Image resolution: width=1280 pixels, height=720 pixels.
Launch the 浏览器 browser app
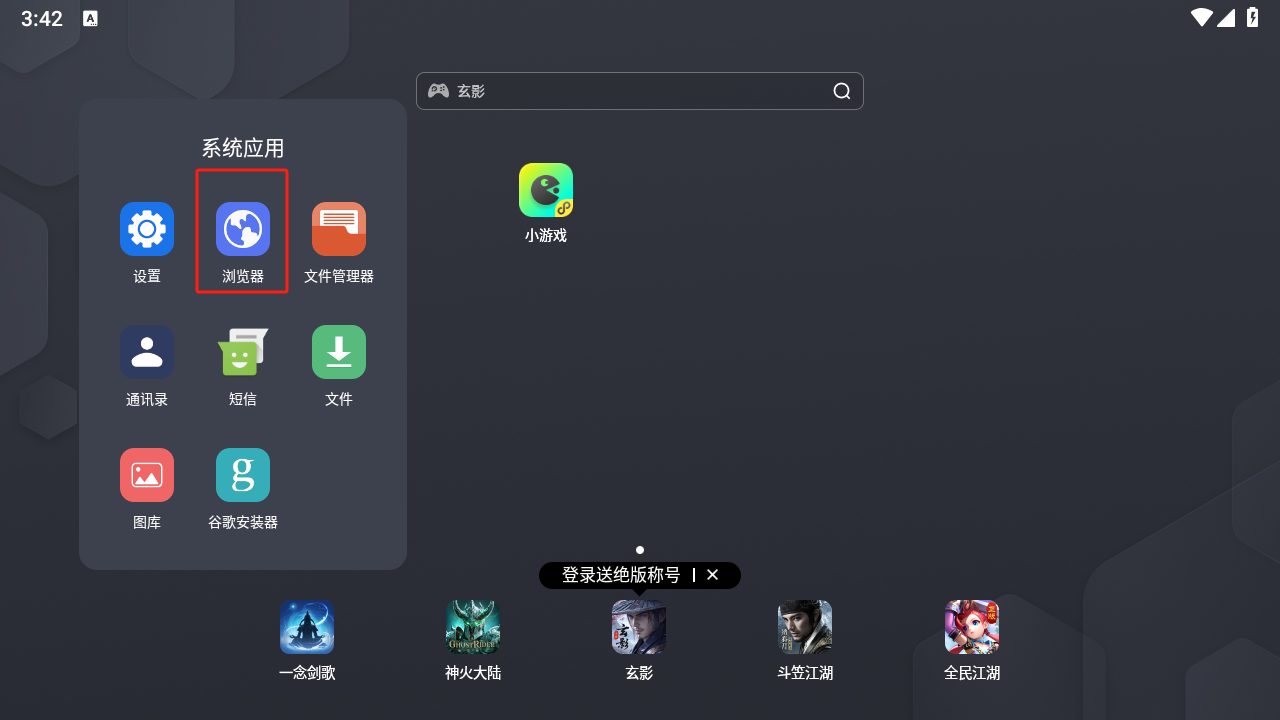tap(243, 229)
